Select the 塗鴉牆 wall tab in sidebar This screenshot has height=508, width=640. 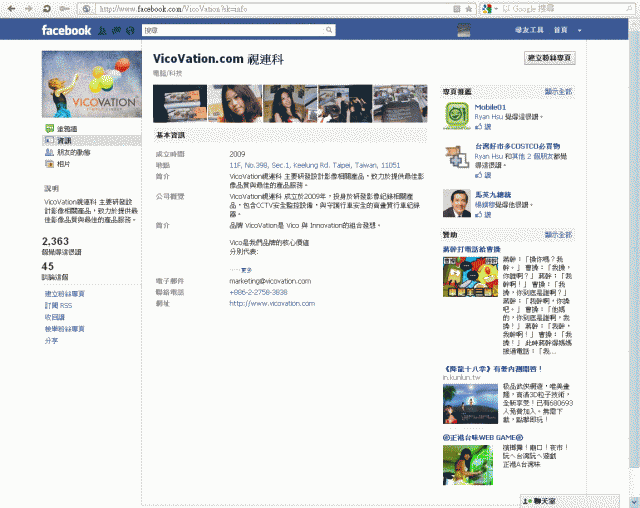click(67, 129)
